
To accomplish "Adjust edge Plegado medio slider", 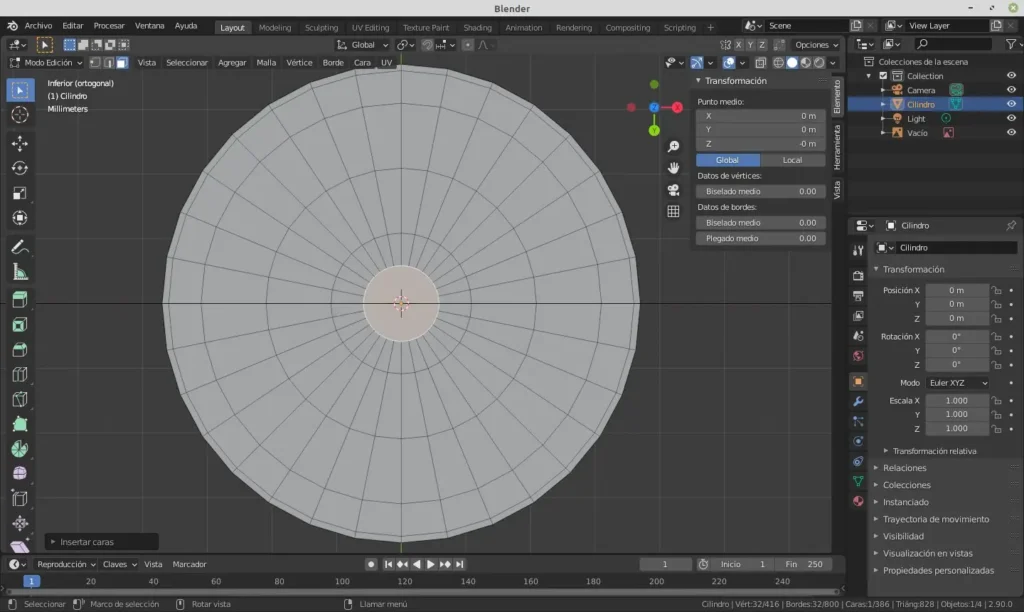I will (761, 238).
